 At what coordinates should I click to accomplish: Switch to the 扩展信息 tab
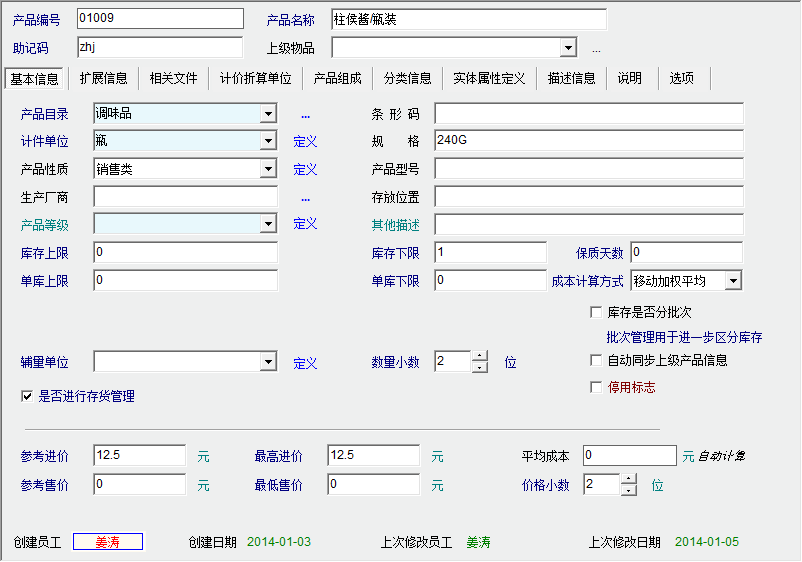[104, 78]
